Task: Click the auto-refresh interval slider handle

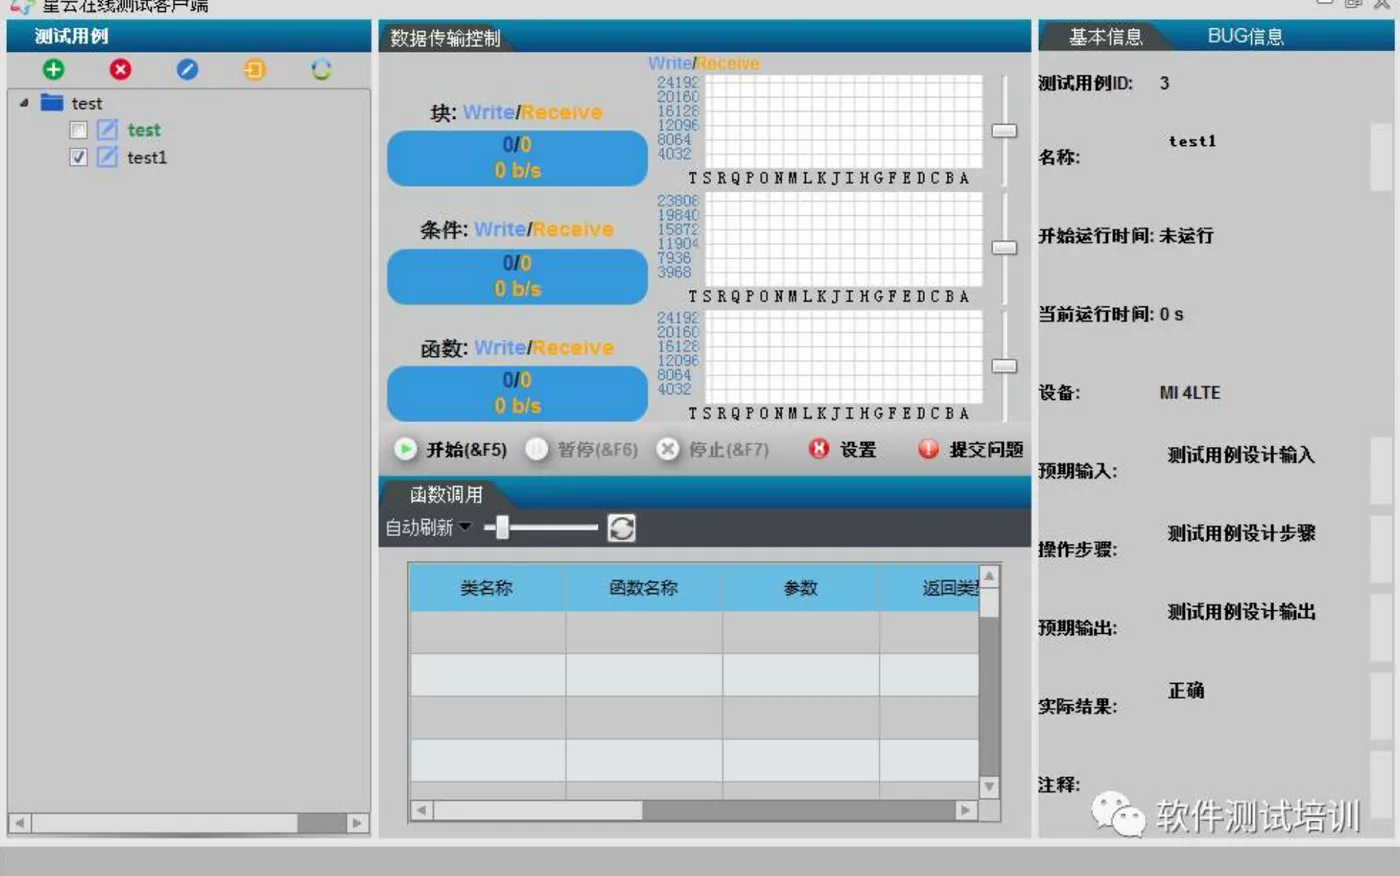Action: (503, 527)
